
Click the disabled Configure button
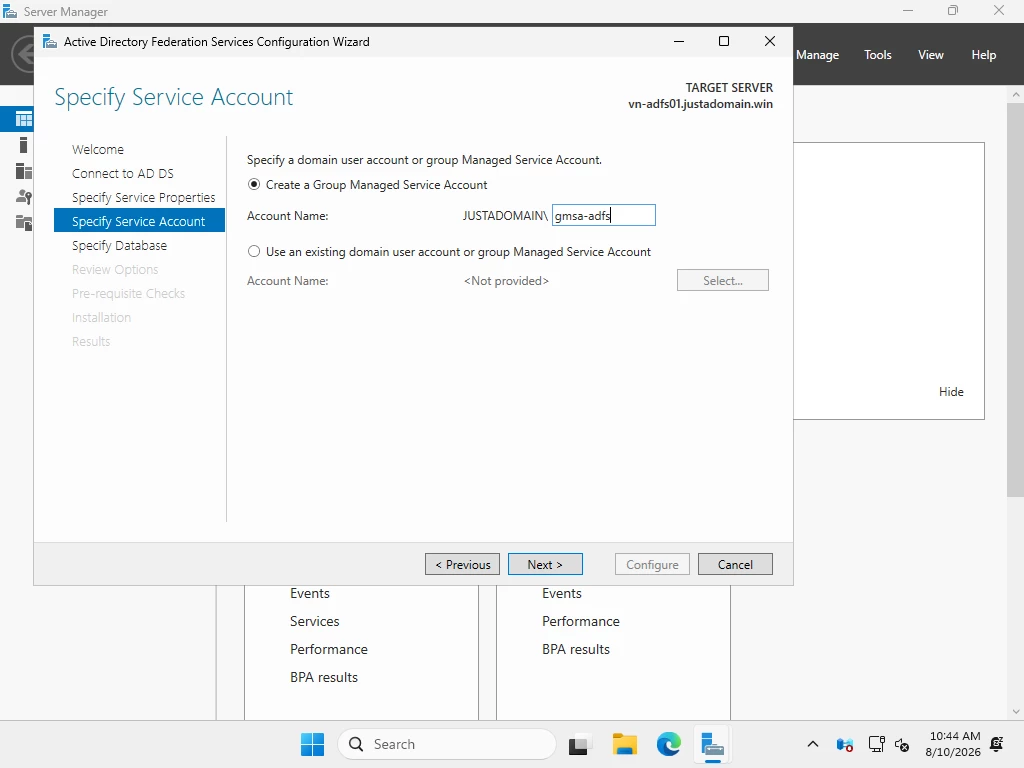click(x=652, y=564)
